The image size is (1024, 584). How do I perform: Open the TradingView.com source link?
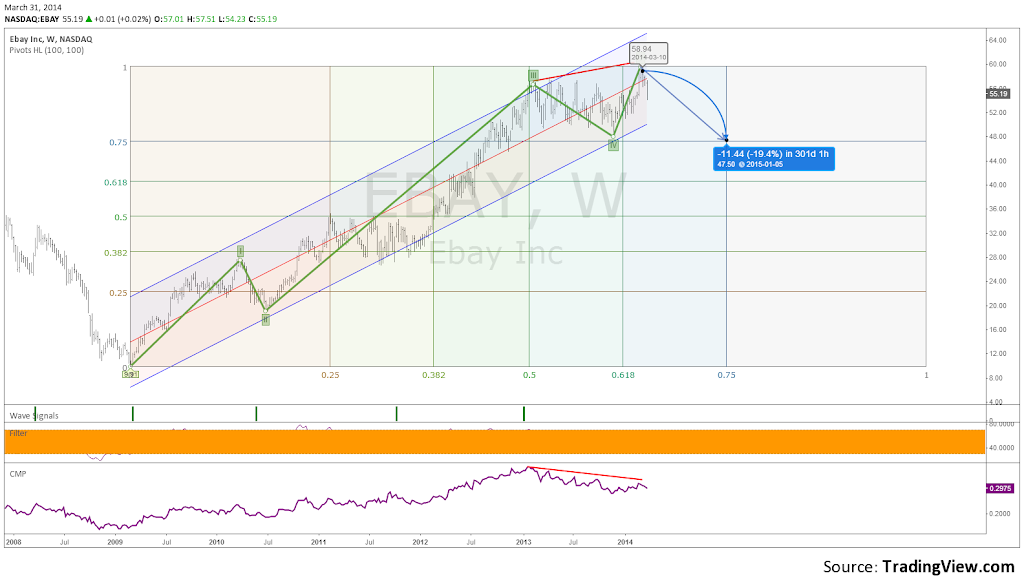(x=948, y=566)
